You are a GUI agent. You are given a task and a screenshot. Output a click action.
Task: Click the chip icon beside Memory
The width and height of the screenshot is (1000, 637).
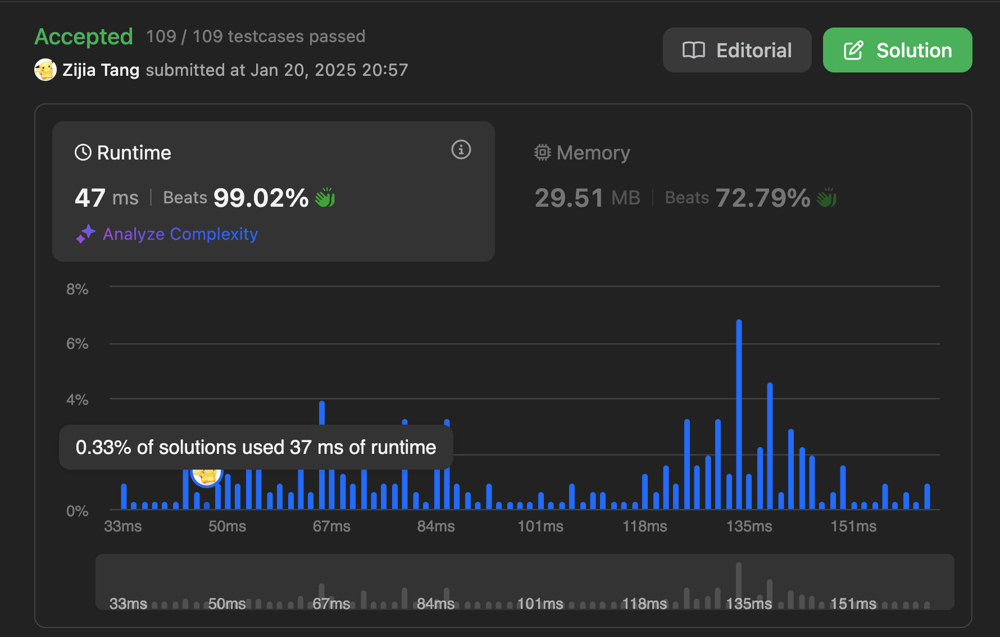pos(543,153)
